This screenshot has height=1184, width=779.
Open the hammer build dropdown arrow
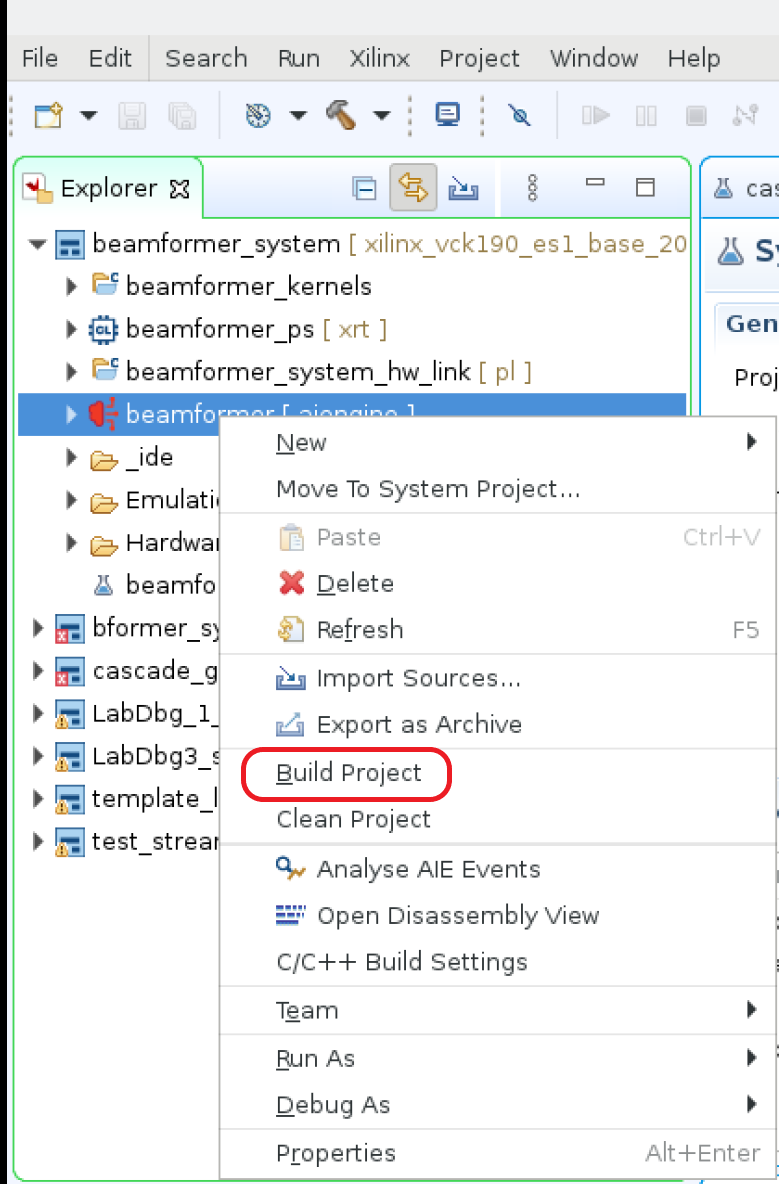pyautogui.click(x=381, y=115)
